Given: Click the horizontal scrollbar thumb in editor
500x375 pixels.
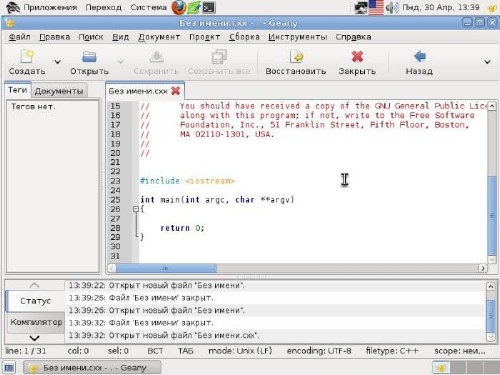Looking at the screenshot, I should (166, 268).
